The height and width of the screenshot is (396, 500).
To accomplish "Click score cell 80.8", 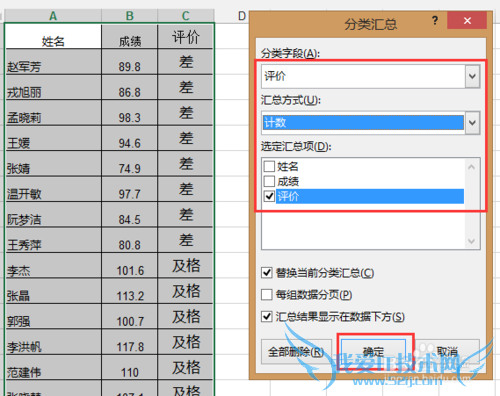I will pyautogui.click(x=130, y=240).
